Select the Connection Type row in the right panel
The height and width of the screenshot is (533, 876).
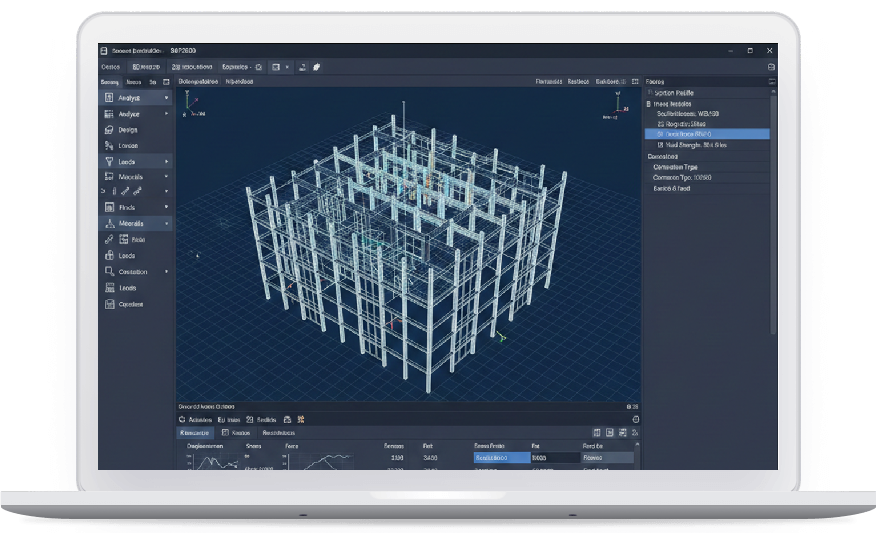(707, 167)
